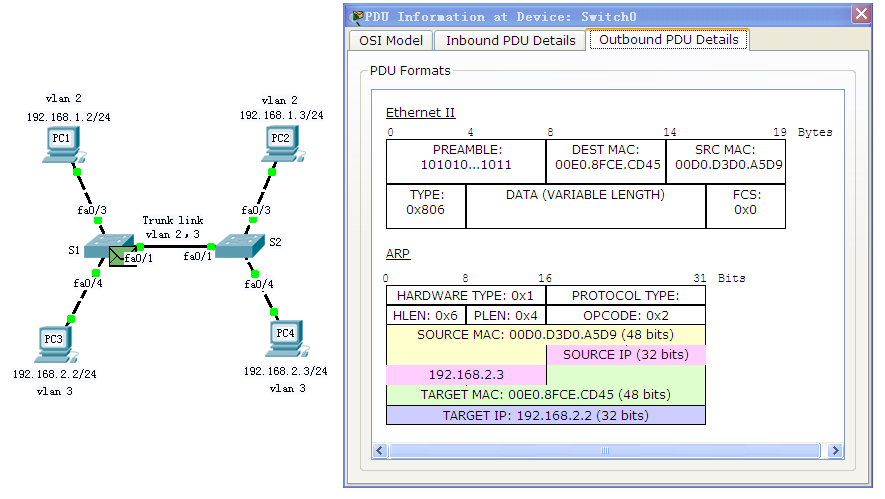Click the fa0/4 port label near S1
The width and height of the screenshot is (885, 499).
88,283
